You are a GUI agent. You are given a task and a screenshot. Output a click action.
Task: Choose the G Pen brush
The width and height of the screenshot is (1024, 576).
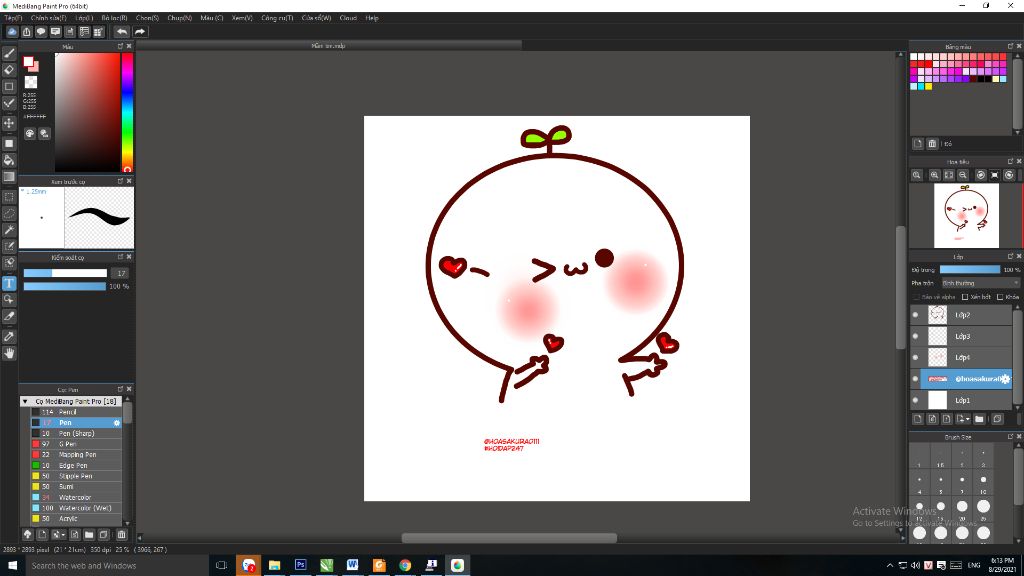(66, 444)
